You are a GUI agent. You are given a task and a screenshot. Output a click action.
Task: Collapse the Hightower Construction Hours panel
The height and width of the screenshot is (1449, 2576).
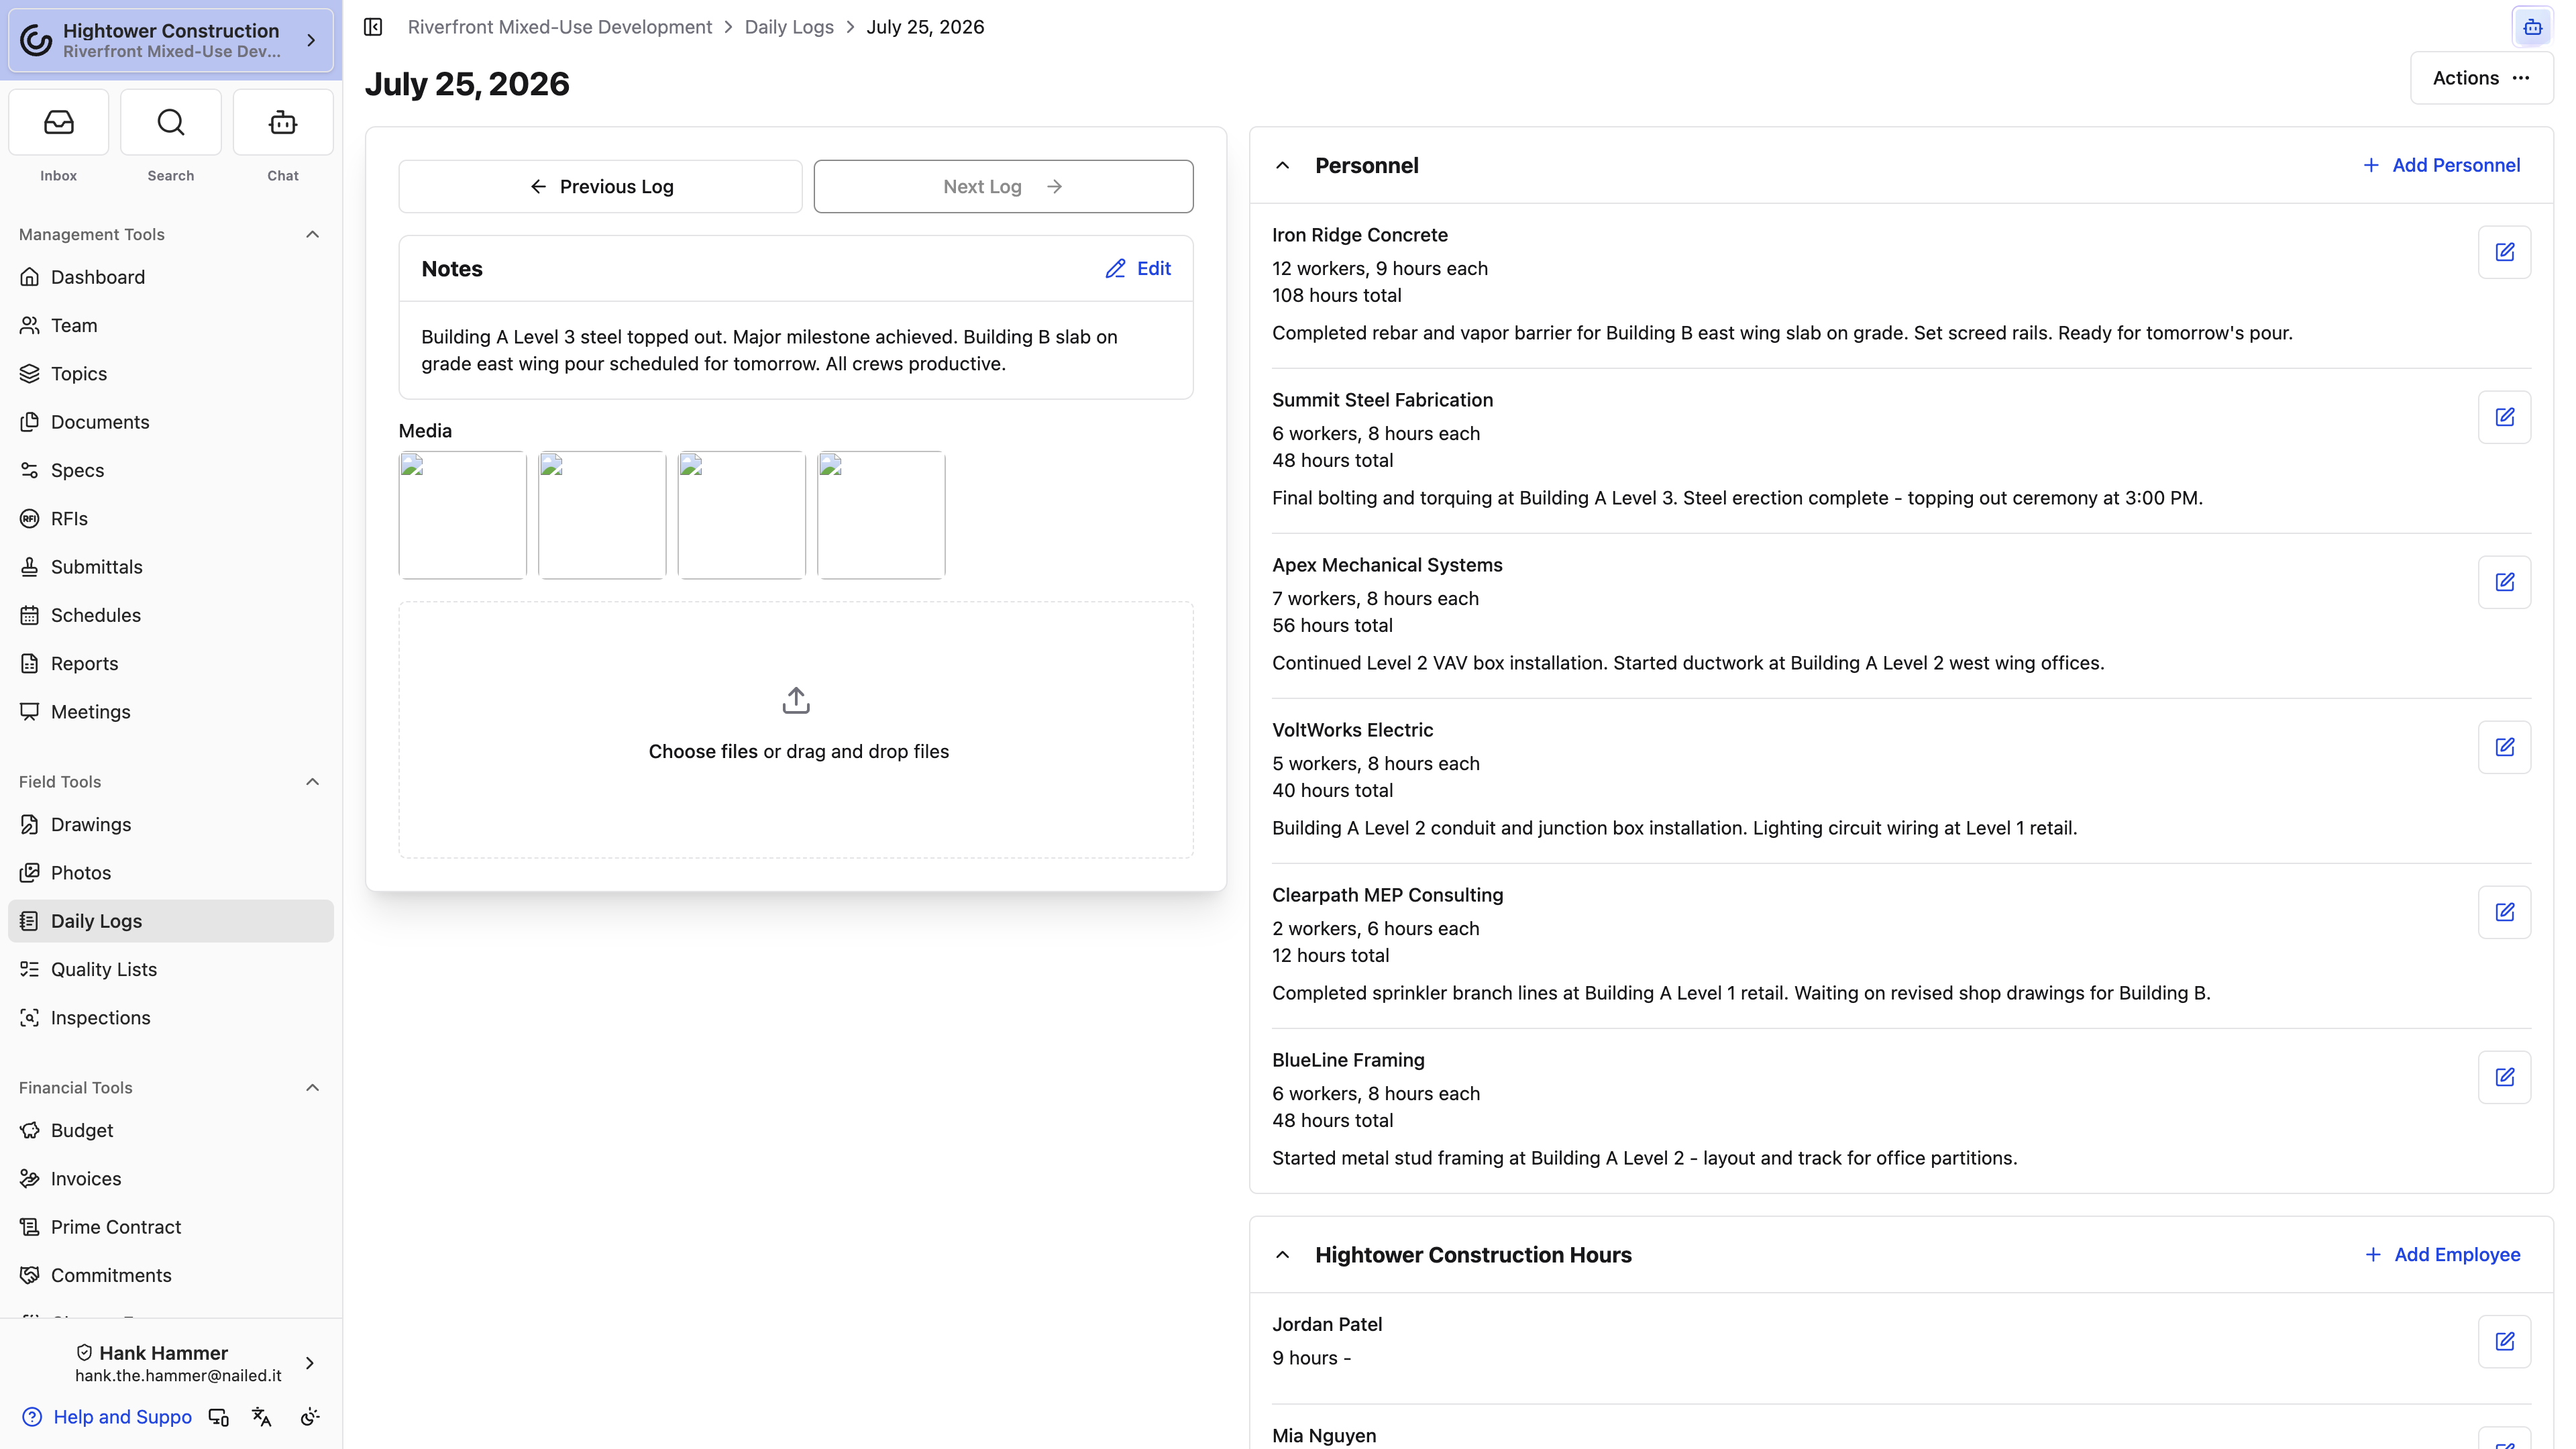pos(1283,1255)
